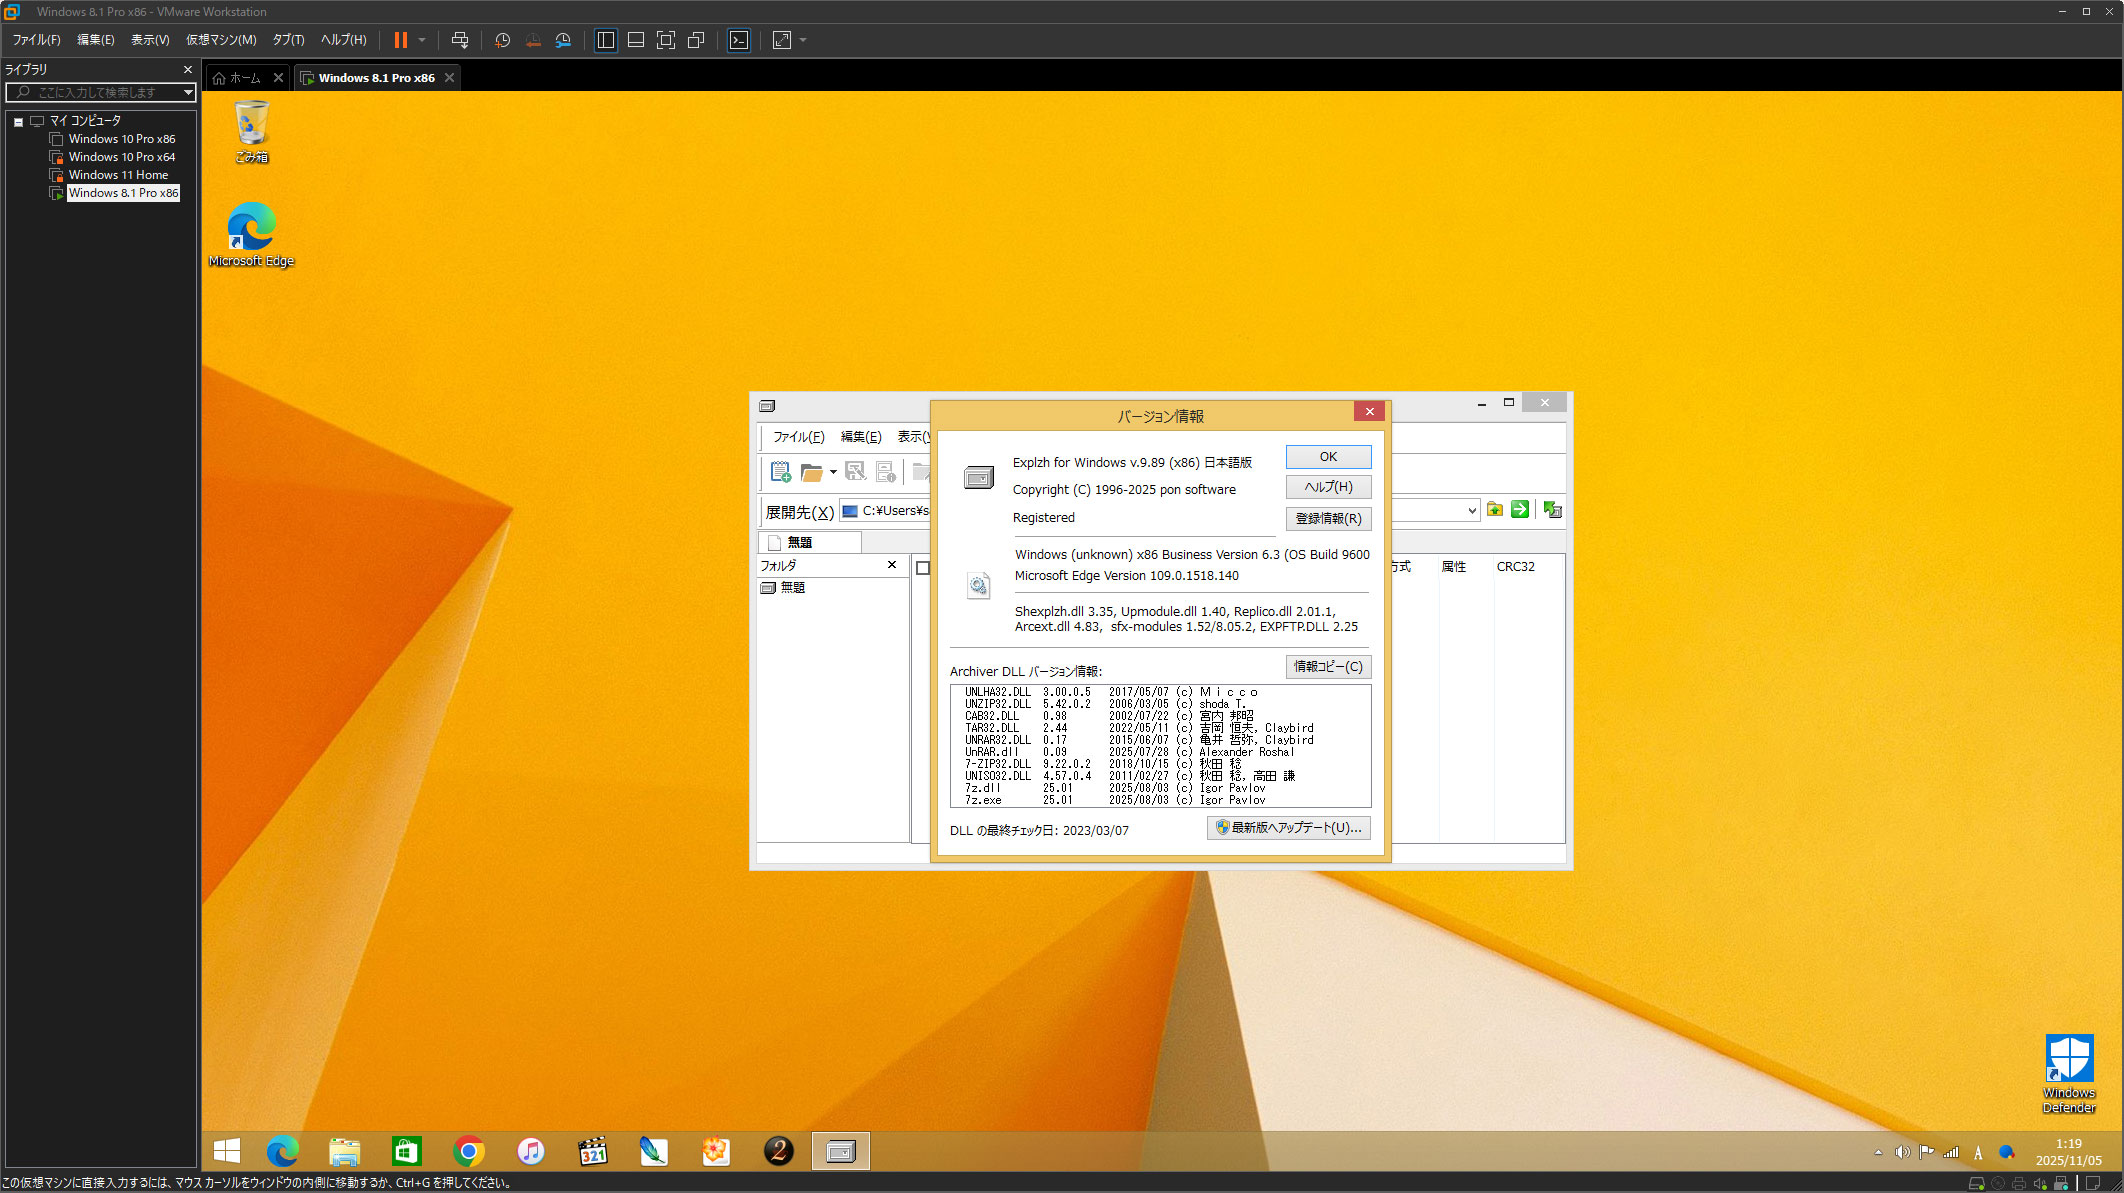Toggle the library sidebar view button
The height and width of the screenshot is (1193, 2124).
coord(605,40)
